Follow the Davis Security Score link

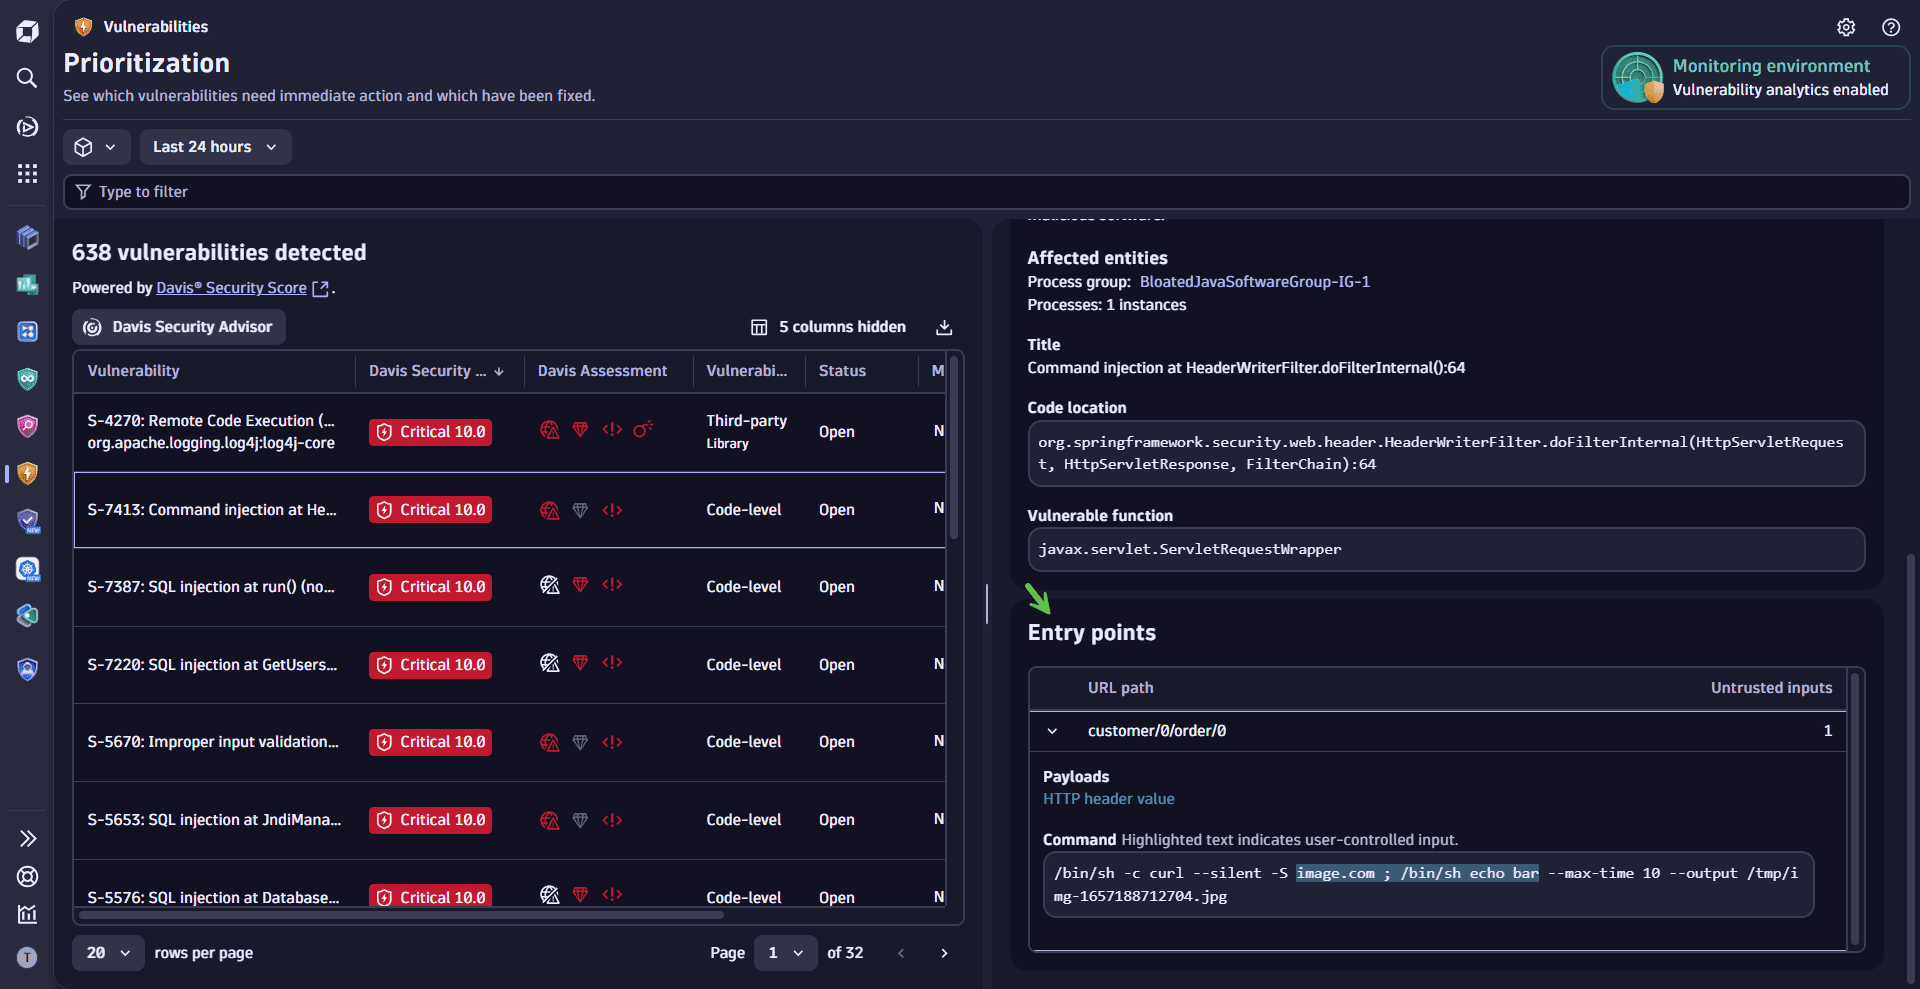pos(231,288)
